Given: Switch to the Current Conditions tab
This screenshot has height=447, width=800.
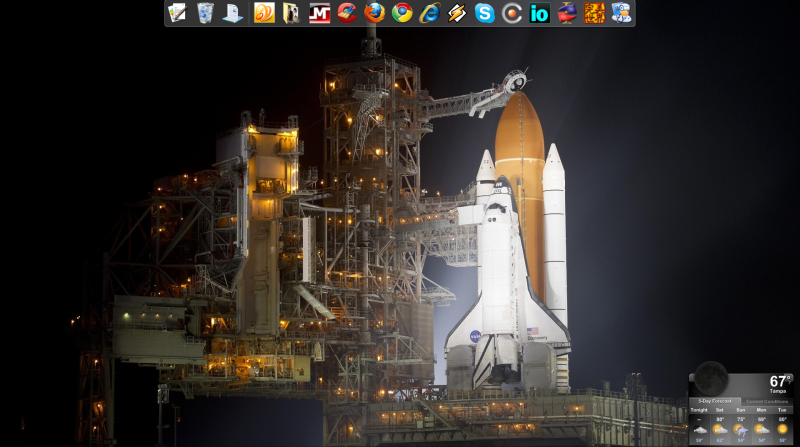Looking at the screenshot, I should point(768,401).
